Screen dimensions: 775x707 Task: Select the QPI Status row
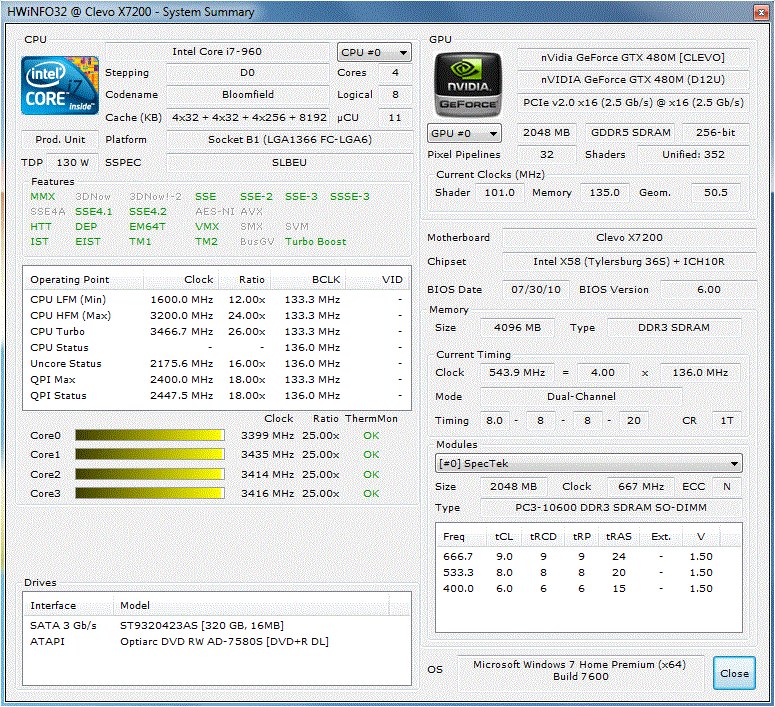click(216, 396)
